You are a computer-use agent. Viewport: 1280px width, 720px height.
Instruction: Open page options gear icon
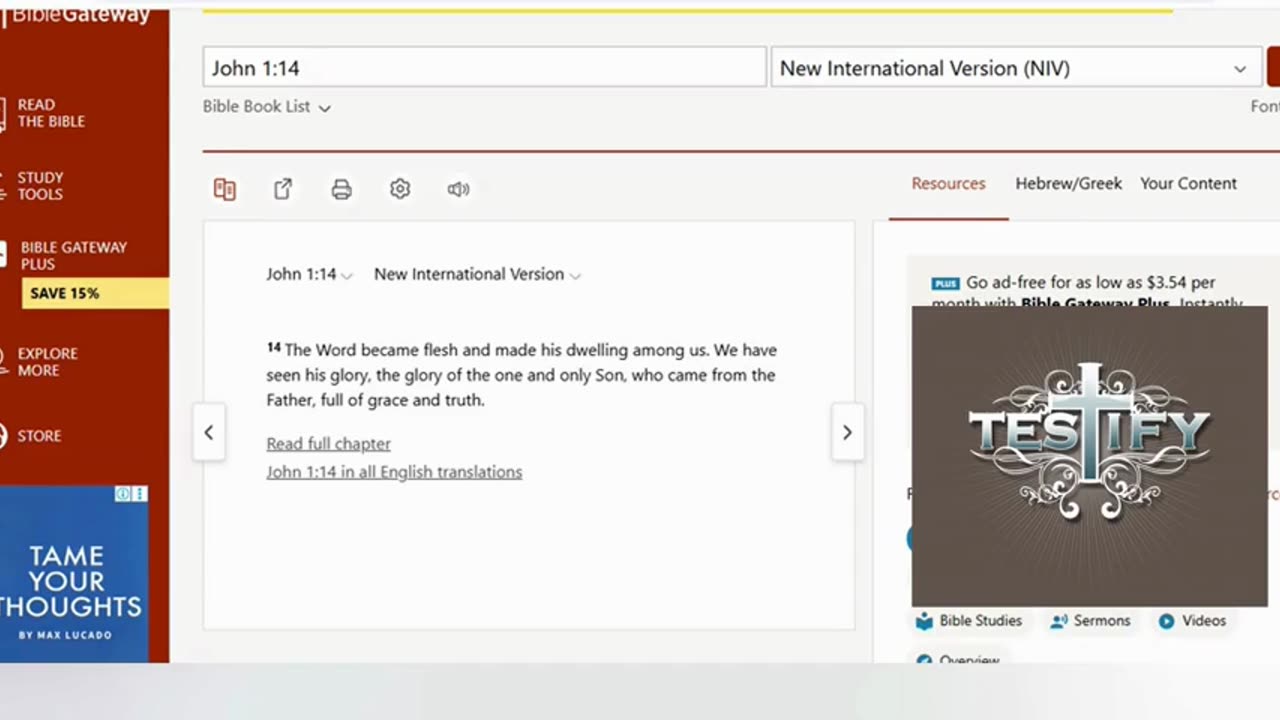400,189
